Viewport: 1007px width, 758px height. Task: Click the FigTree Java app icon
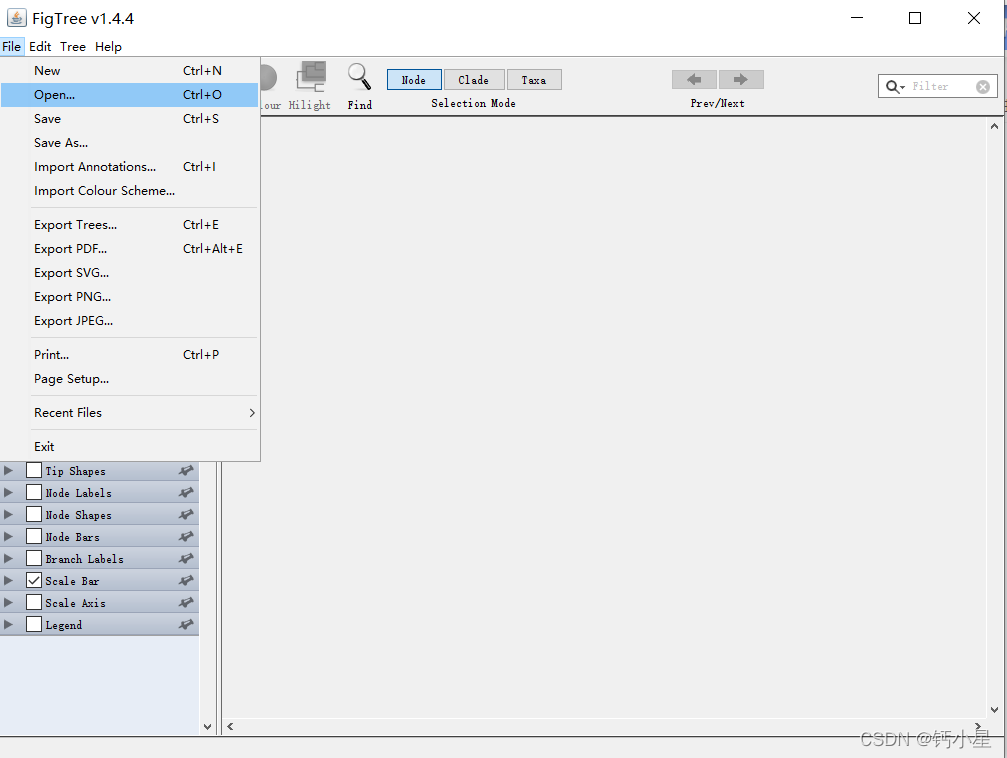click(x=16, y=18)
